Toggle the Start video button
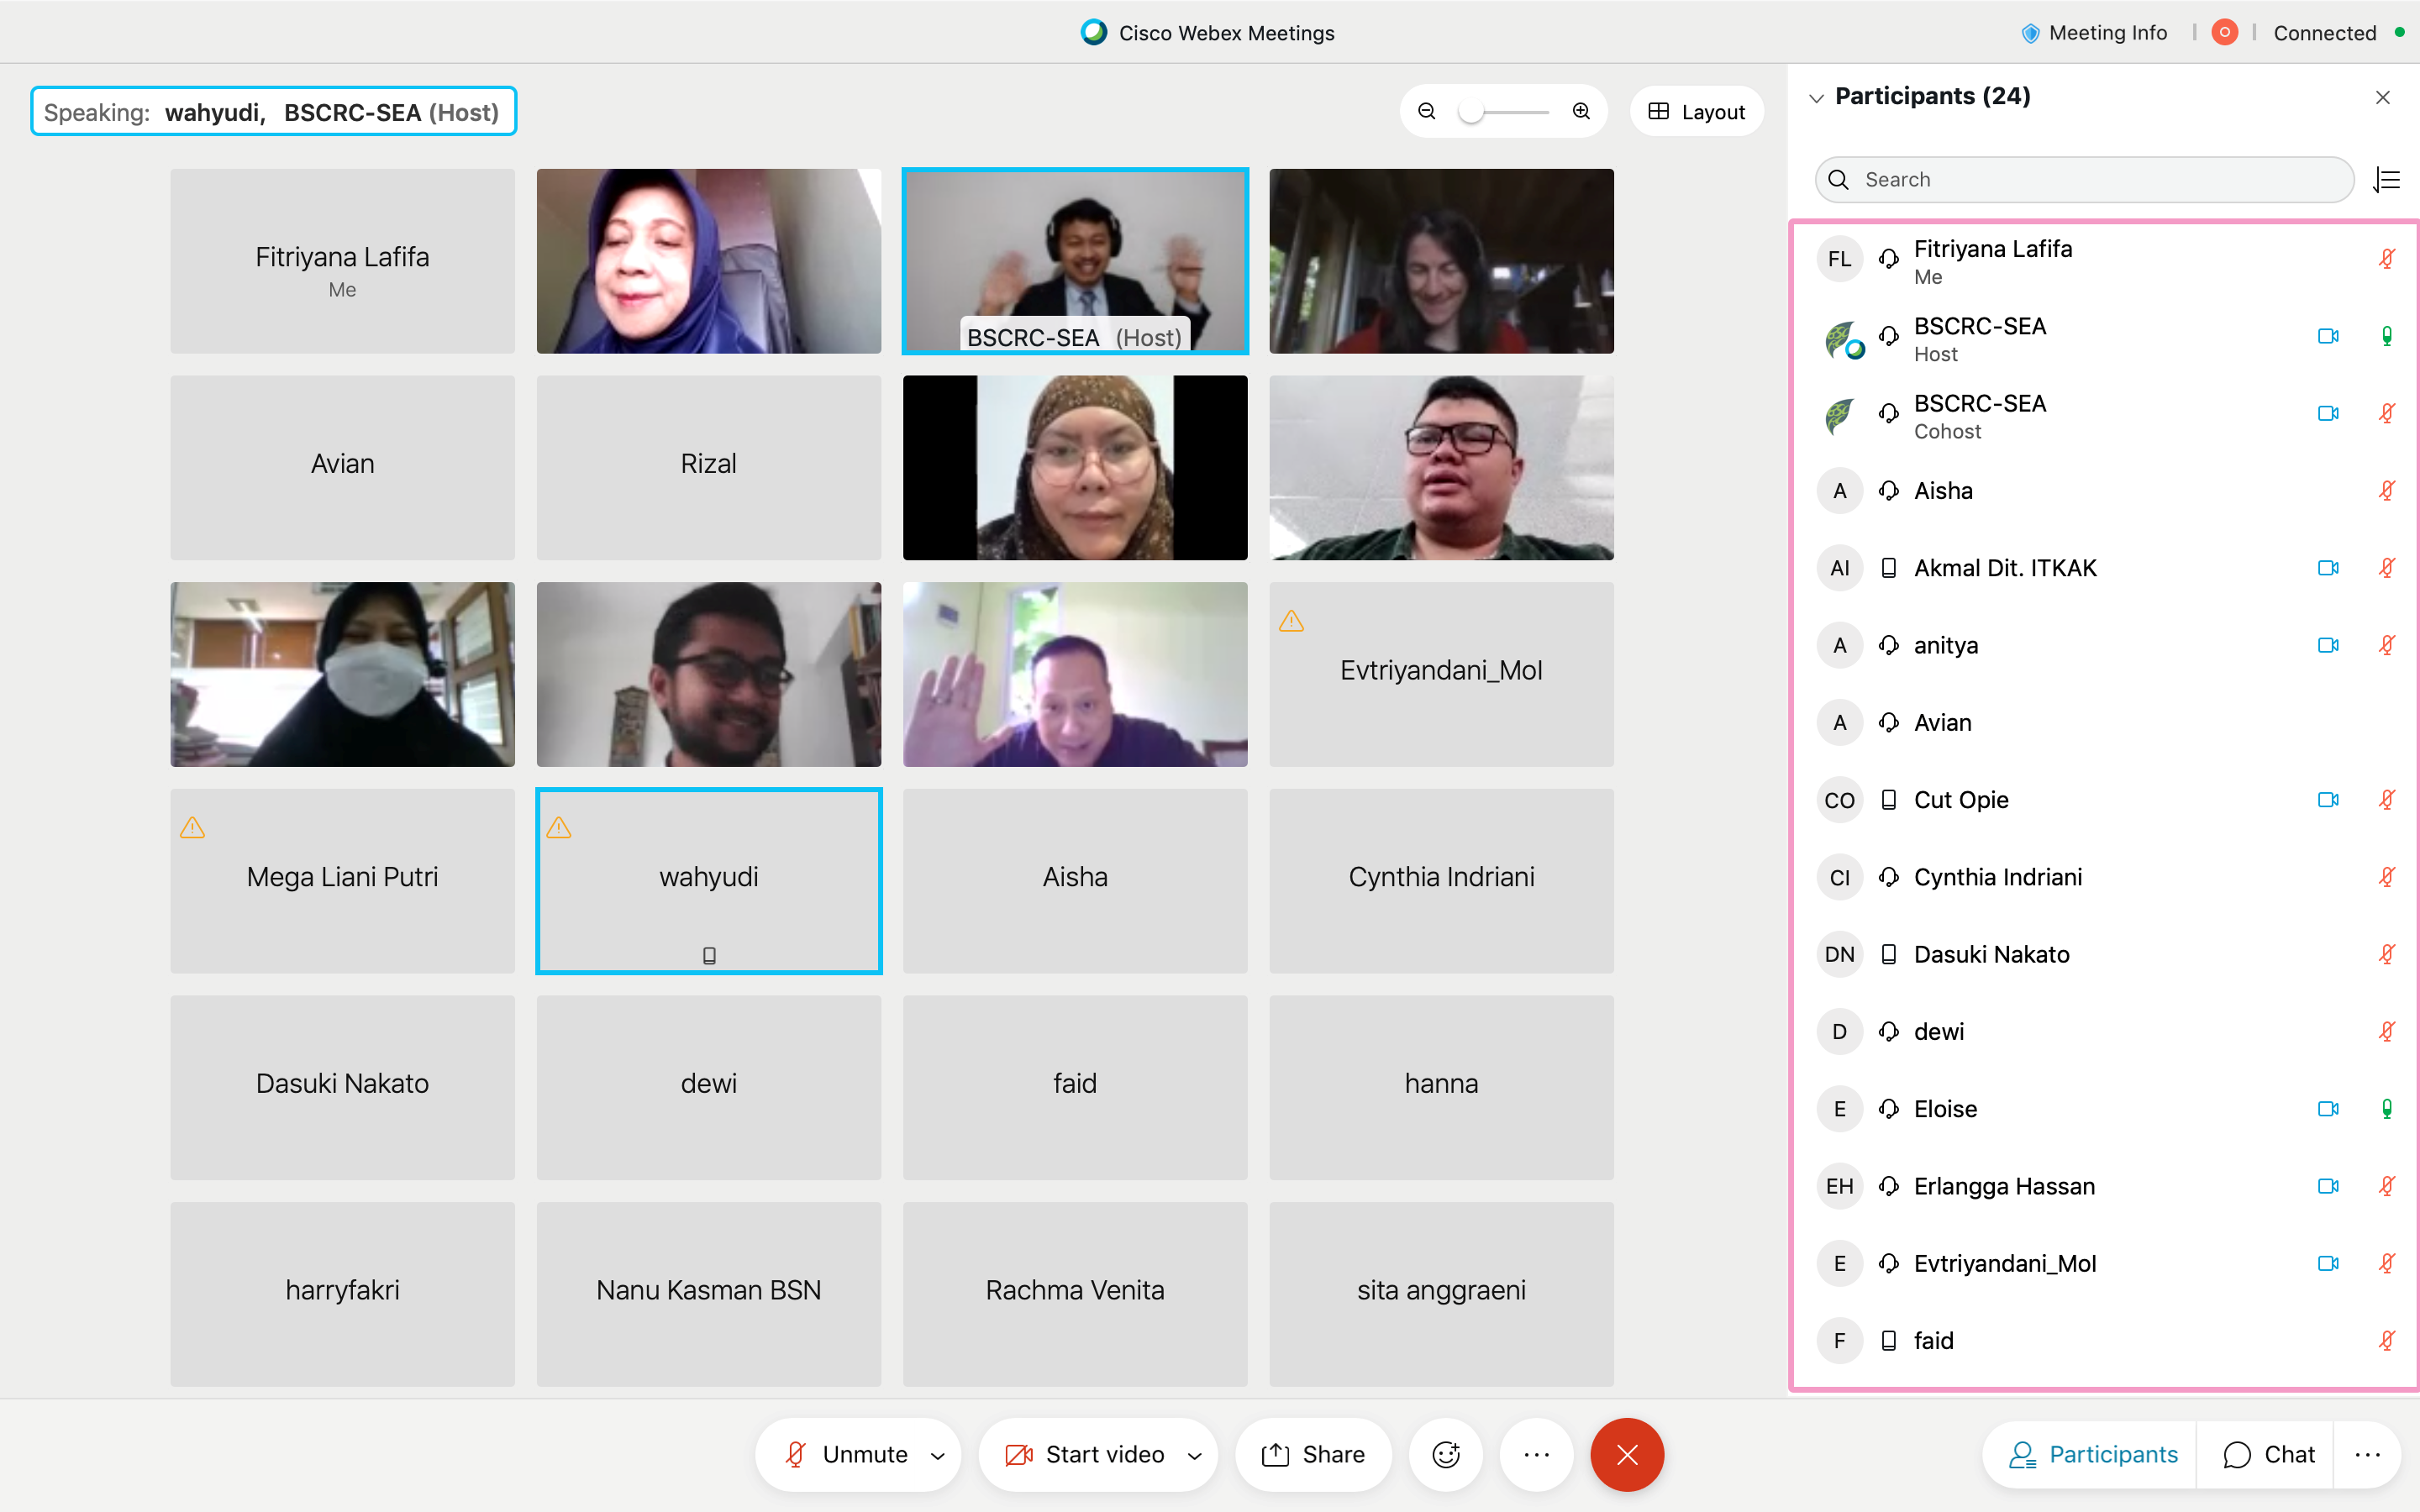 point(1085,1454)
